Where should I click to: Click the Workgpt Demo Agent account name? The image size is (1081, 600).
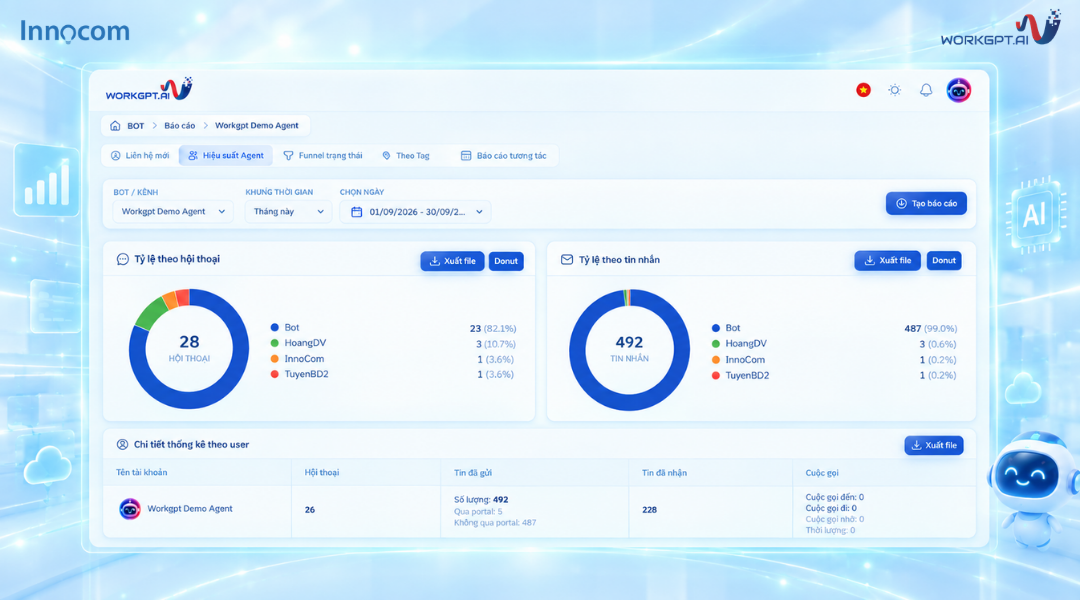coord(190,508)
